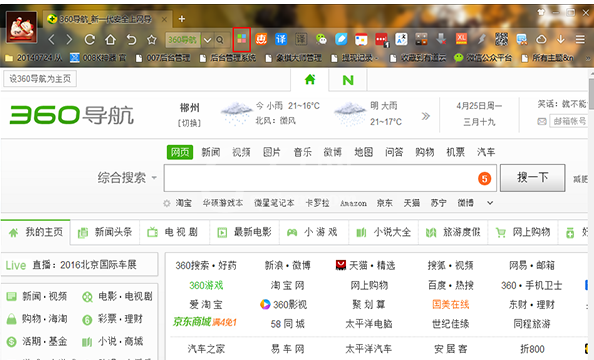594x360 pixels.
Task: Click the orange 惠 extension icon
Action: (x=261, y=39)
